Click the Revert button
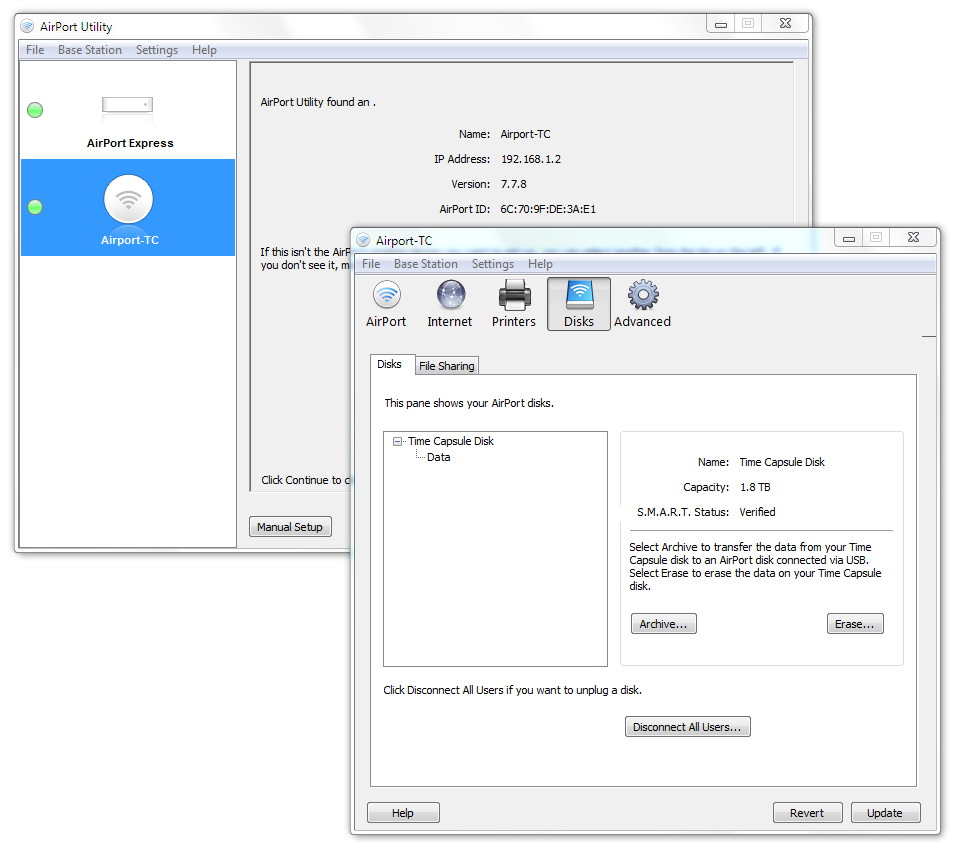Screen dimensions: 957x848 [x=807, y=813]
